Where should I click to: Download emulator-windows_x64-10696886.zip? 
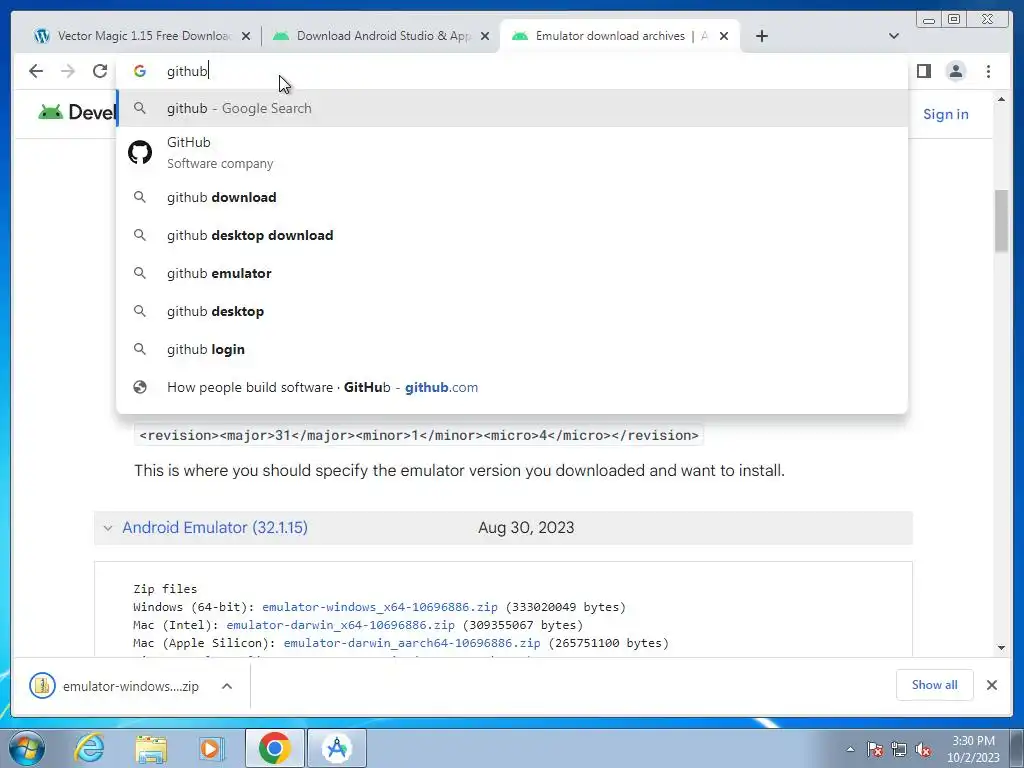coord(379,607)
